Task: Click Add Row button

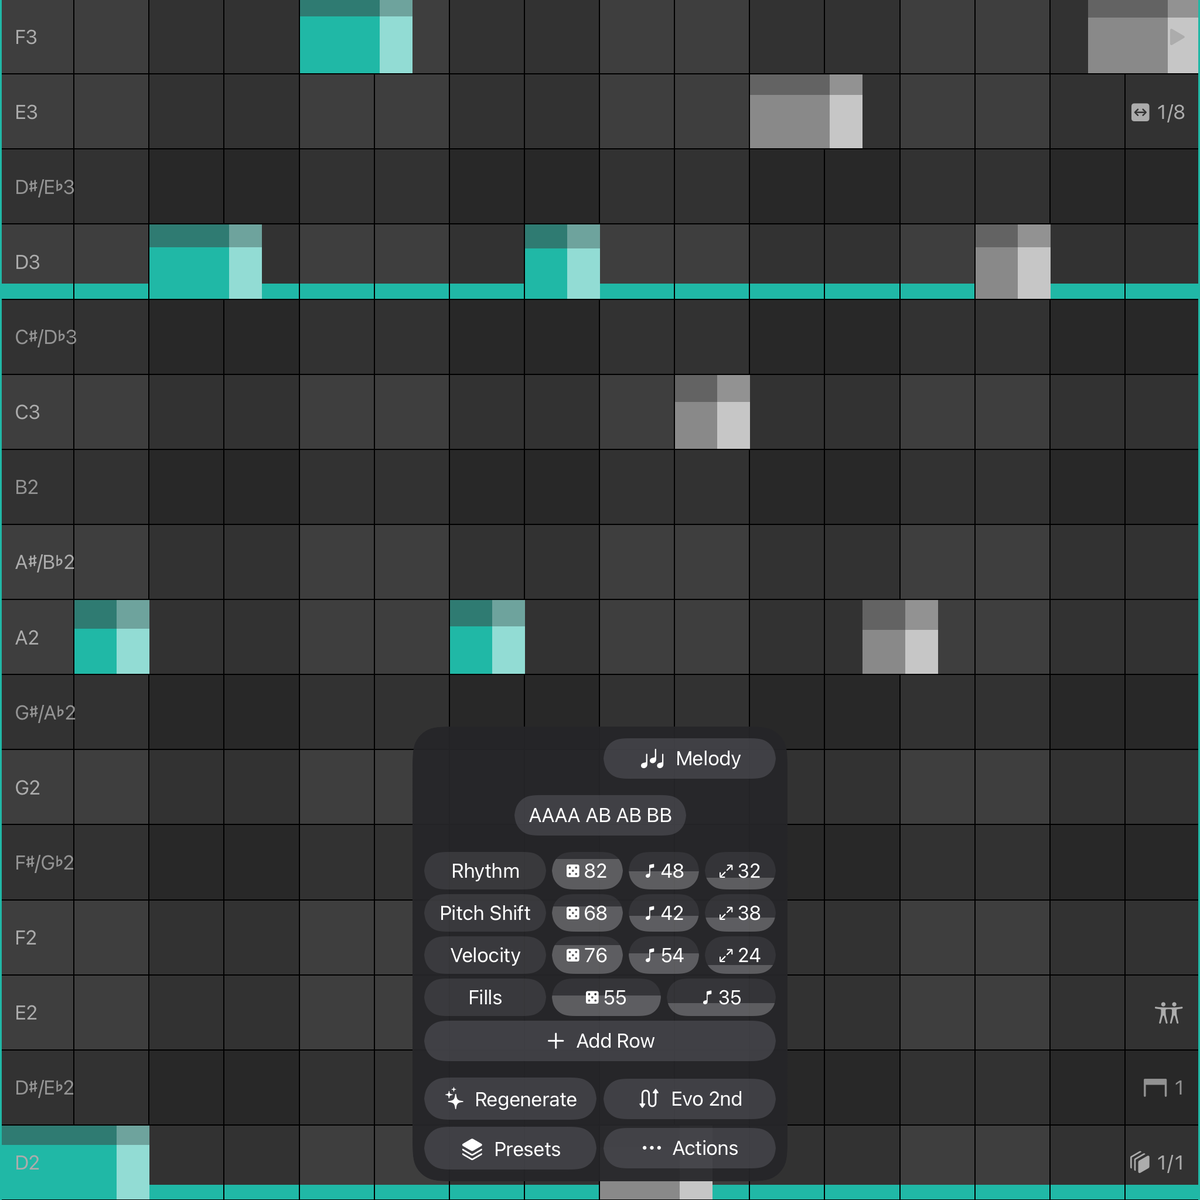Action: click(600, 1041)
